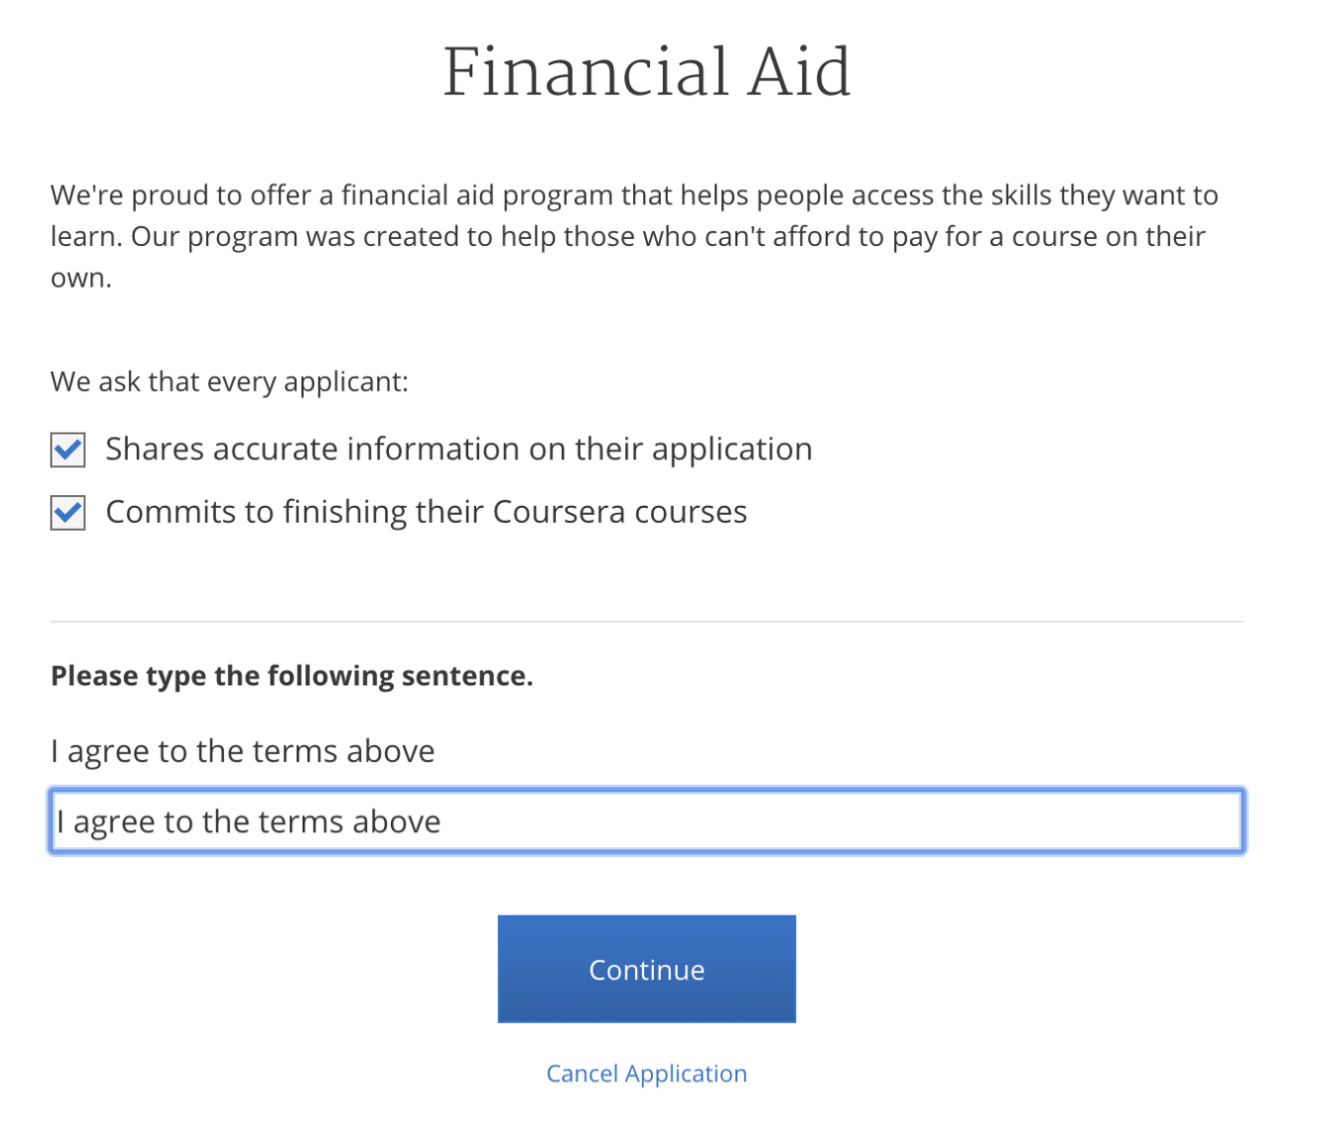Click the word 'application' in the first commitment label
Viewport: 1328px width, 1126px height.
(x=732, y=450)
